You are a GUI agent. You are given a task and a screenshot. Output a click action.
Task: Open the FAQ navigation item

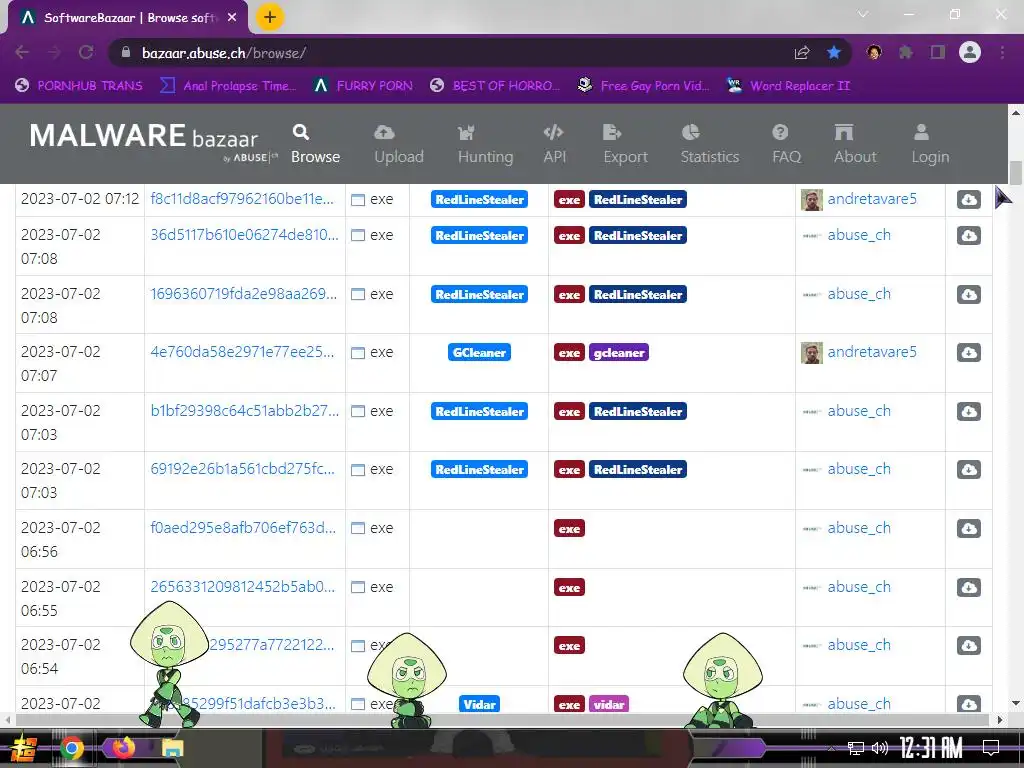click(x=786, y=144)
